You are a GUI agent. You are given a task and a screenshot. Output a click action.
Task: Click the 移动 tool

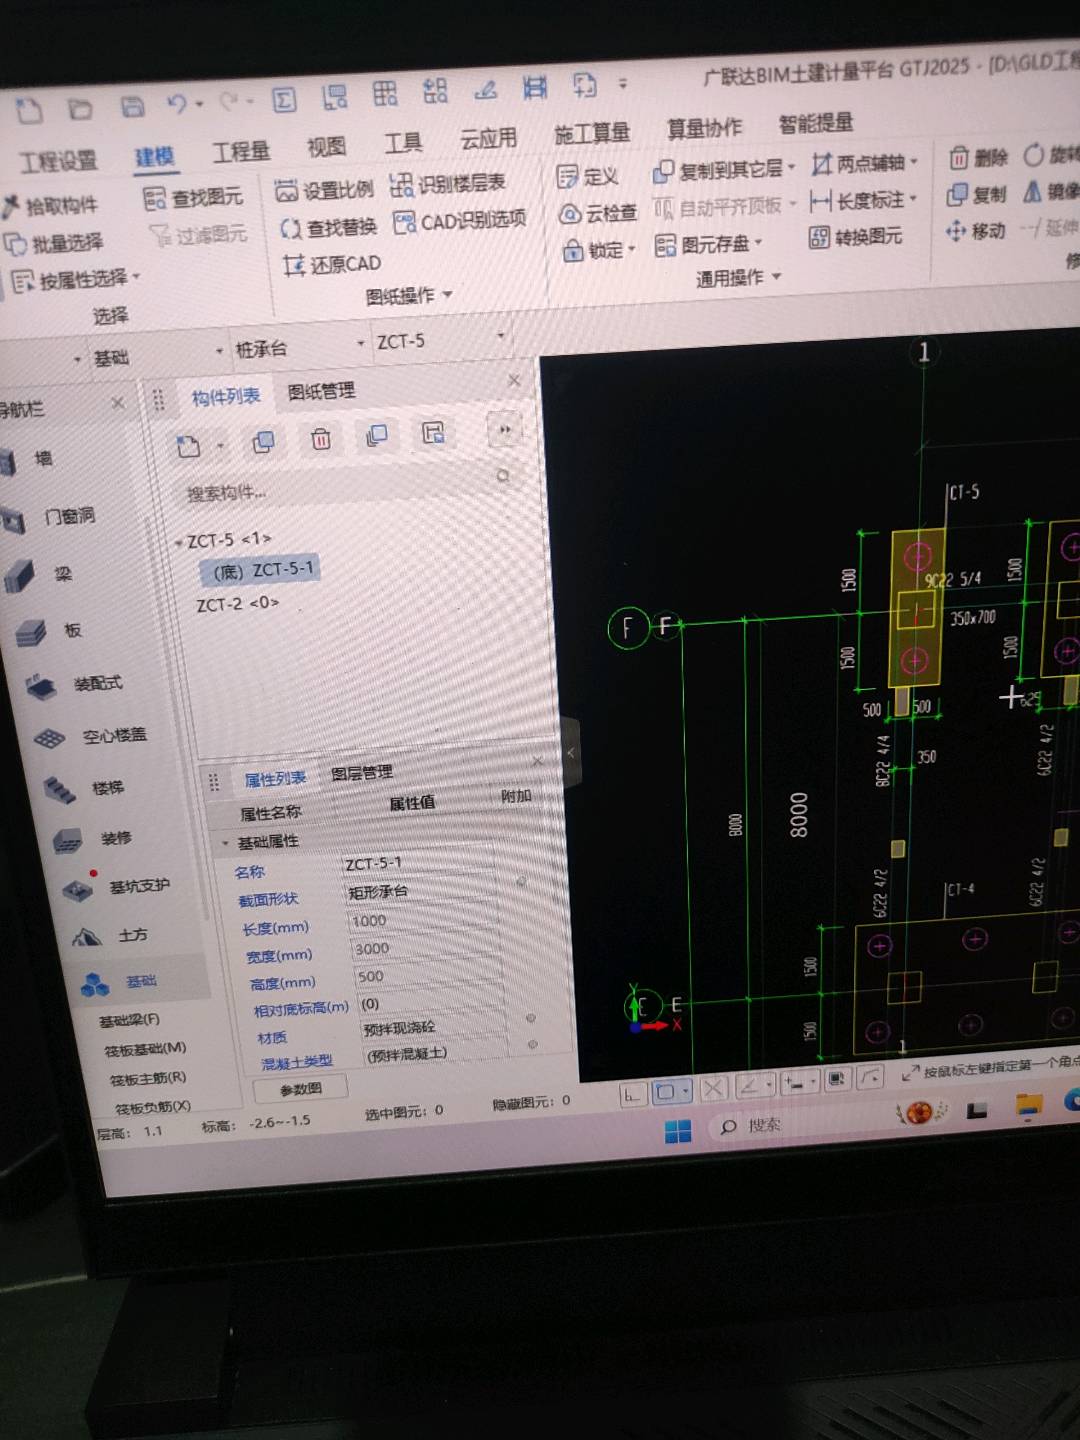click(x=975, y=231)
